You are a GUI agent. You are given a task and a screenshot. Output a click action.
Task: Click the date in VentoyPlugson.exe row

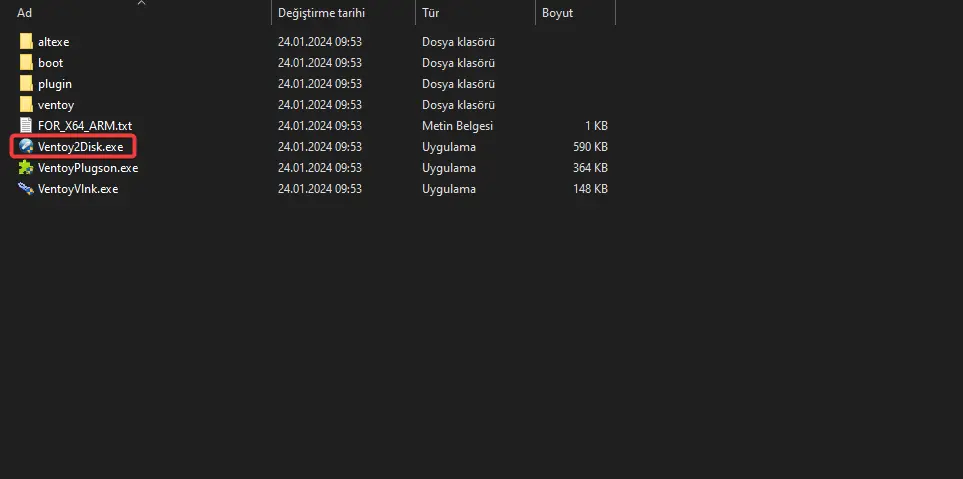pyautogui.click(x=320, y=168)
